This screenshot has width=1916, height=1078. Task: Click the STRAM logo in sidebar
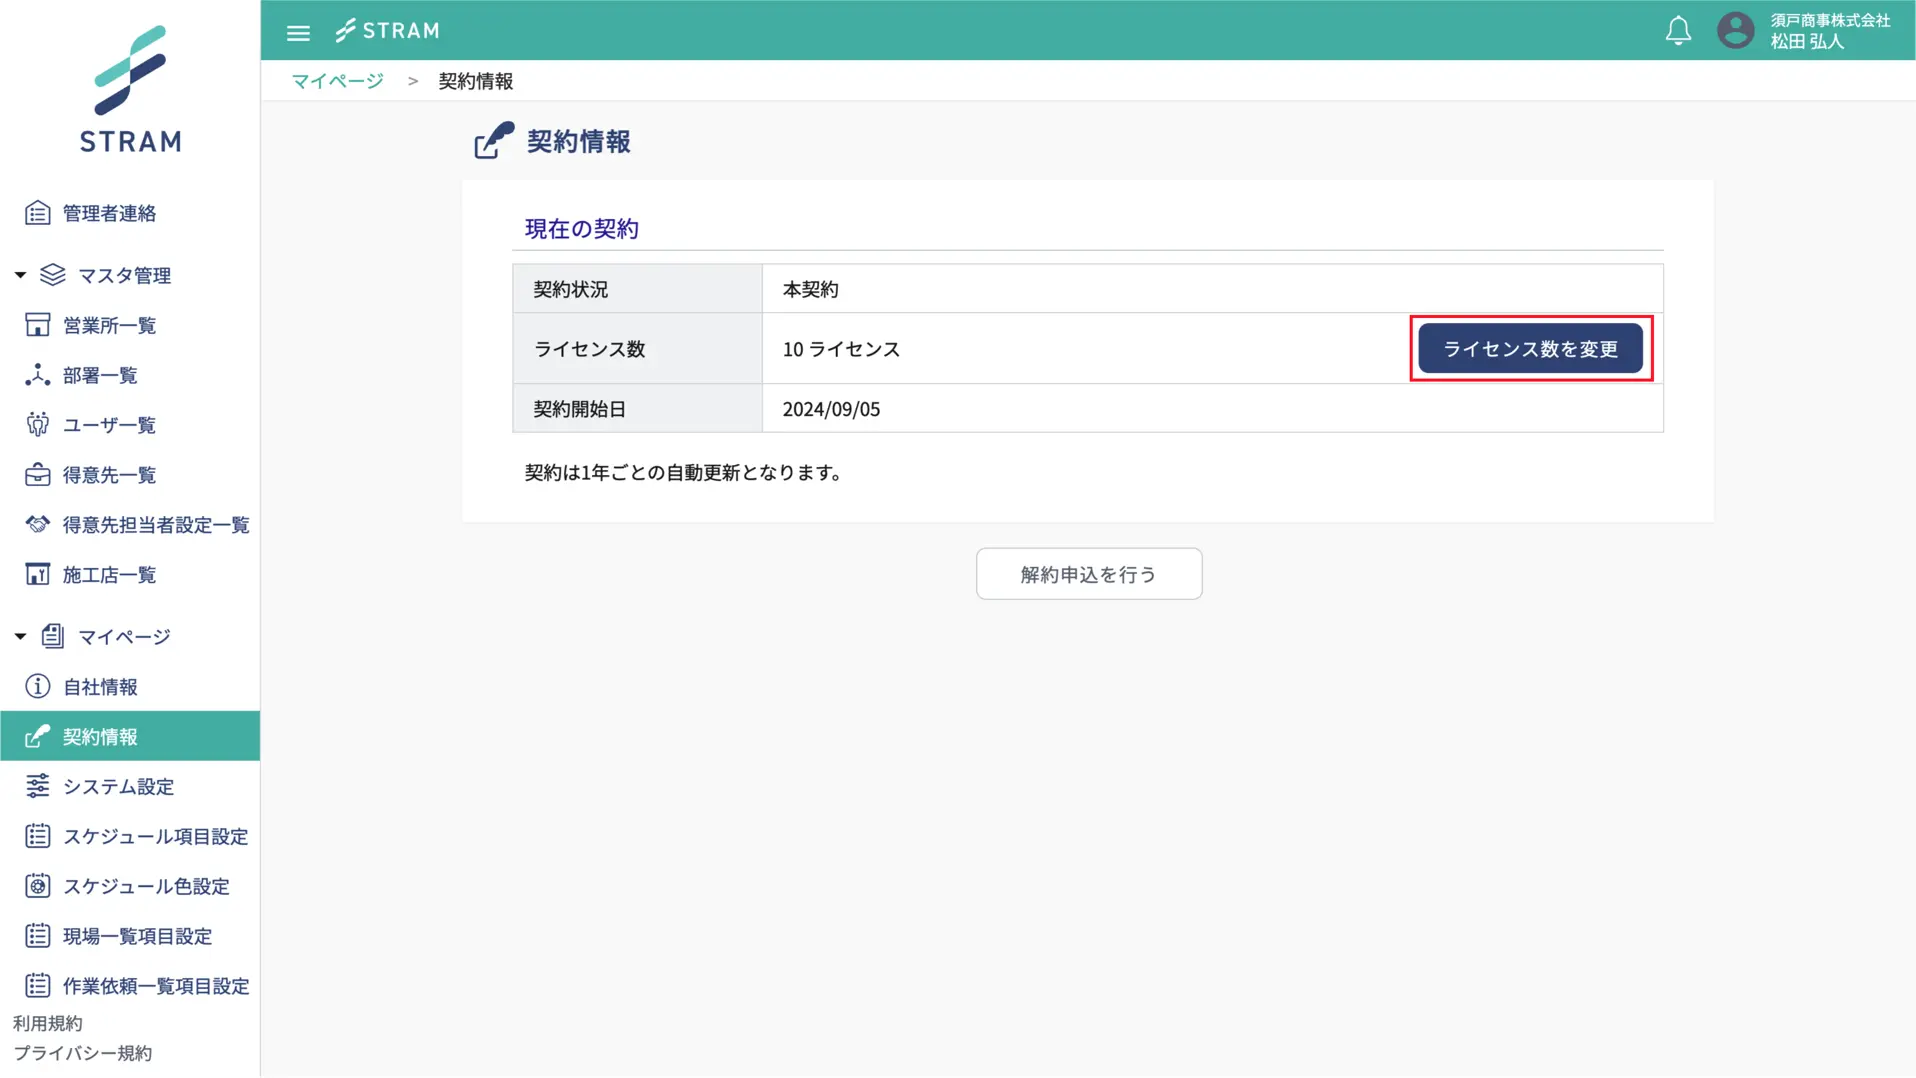[x=130, y=90]
